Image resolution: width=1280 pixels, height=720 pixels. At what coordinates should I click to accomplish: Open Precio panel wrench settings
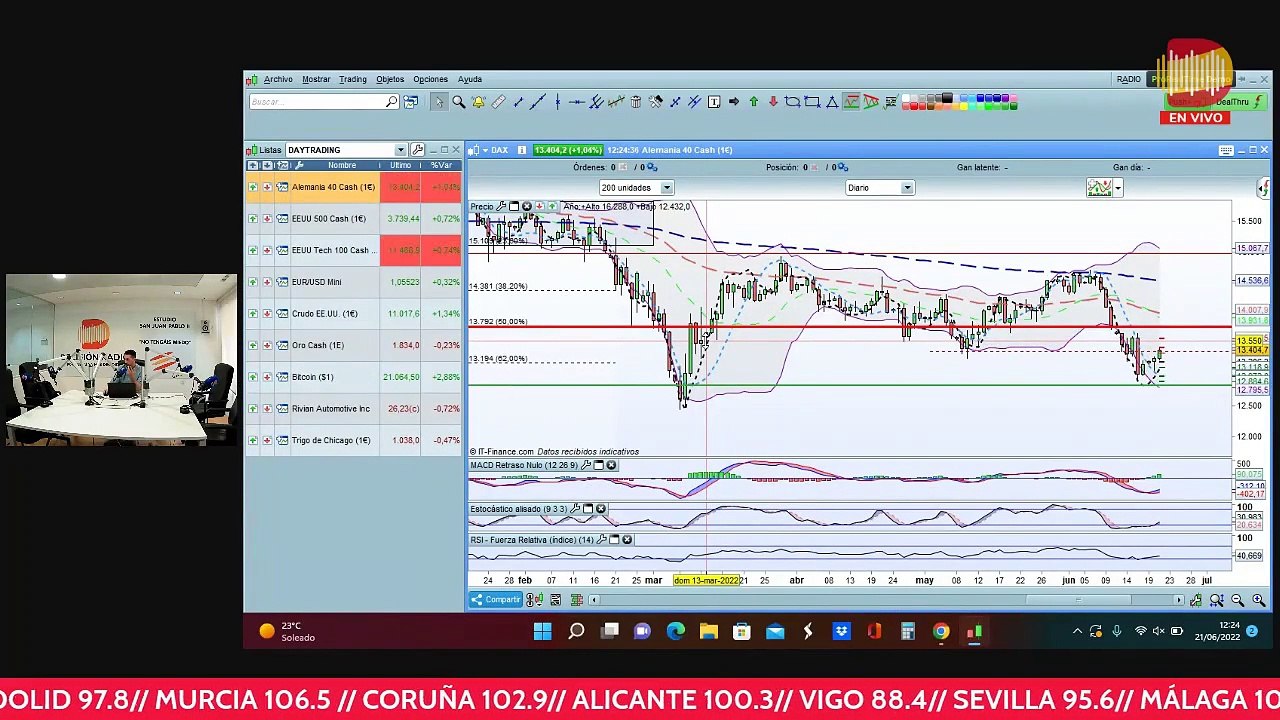coord(501,206)
